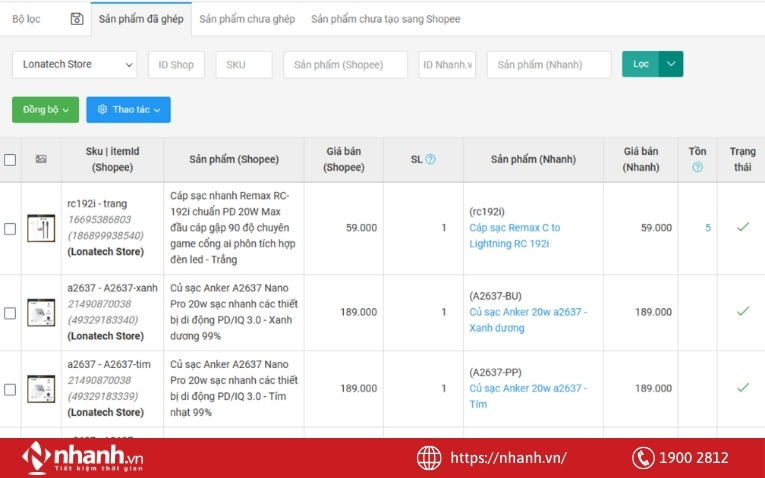
Task: Open the Lonatech Store shop dropdown
Action: click(x=75, y=64)
